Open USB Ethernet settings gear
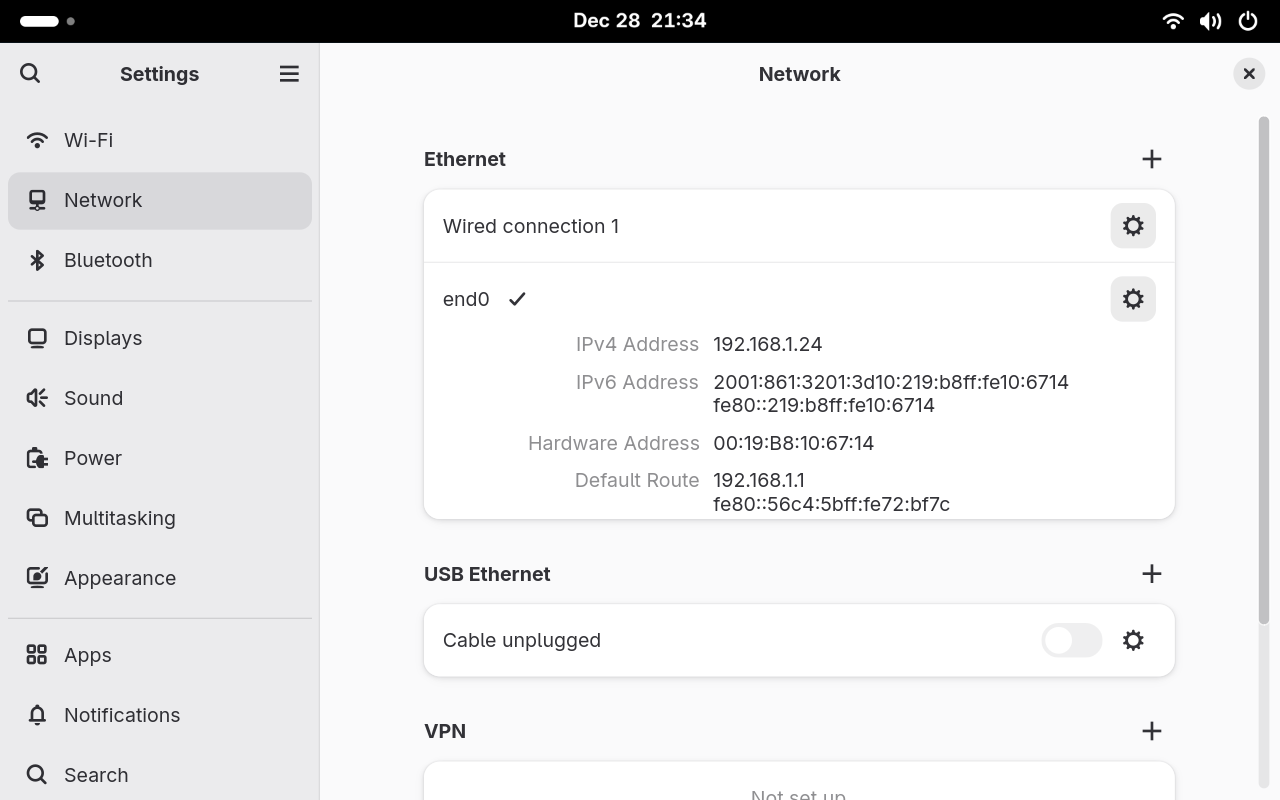 1132,640
